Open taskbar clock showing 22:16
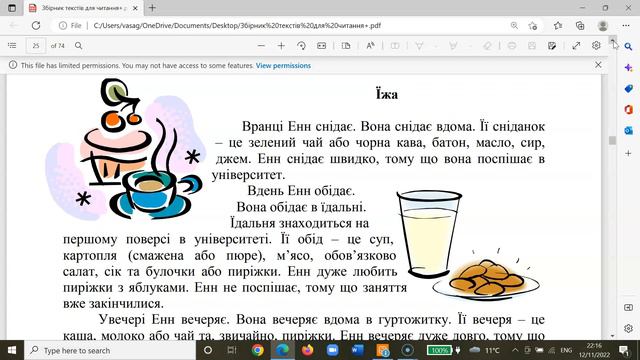640x360 pixels. pyautogui.click(x=594, y=350)
